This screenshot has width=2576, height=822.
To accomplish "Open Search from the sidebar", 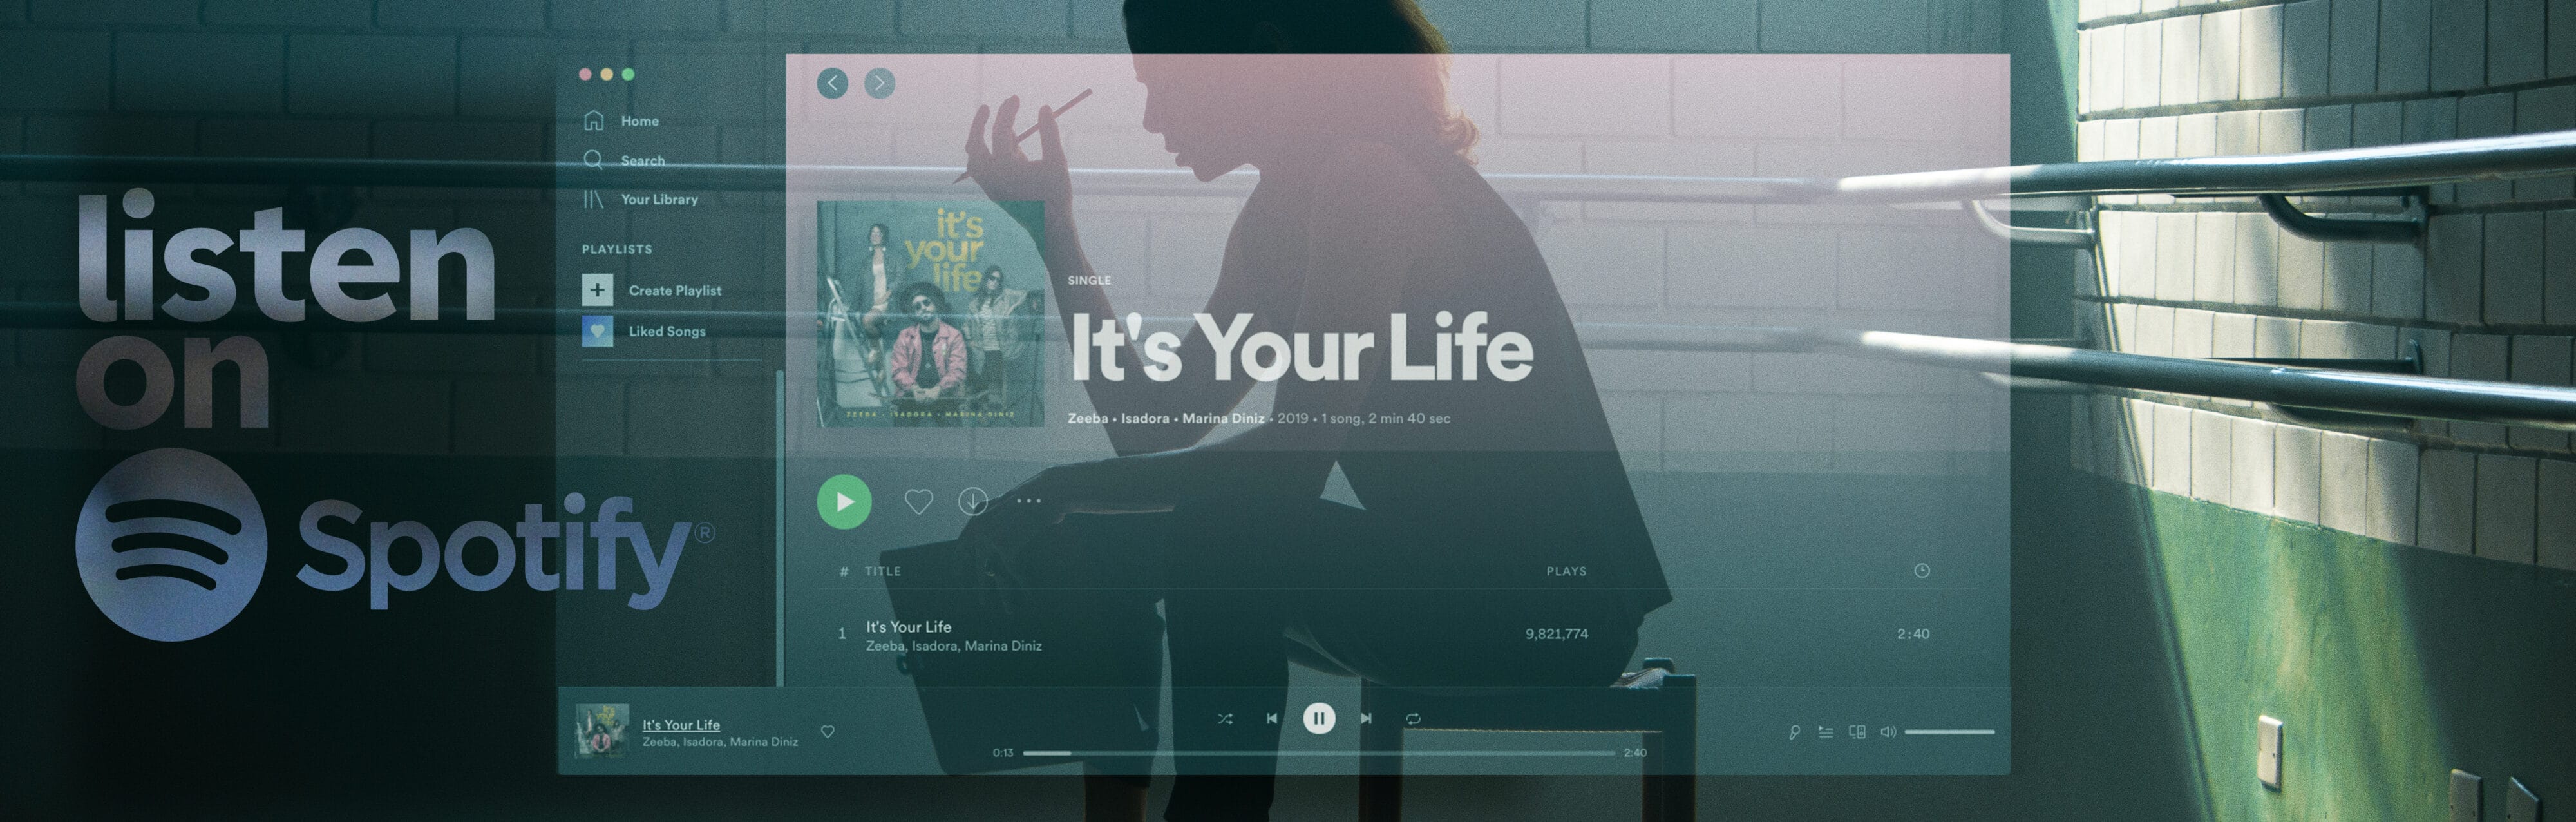I will pyautogui.click(x=641, y=160).
